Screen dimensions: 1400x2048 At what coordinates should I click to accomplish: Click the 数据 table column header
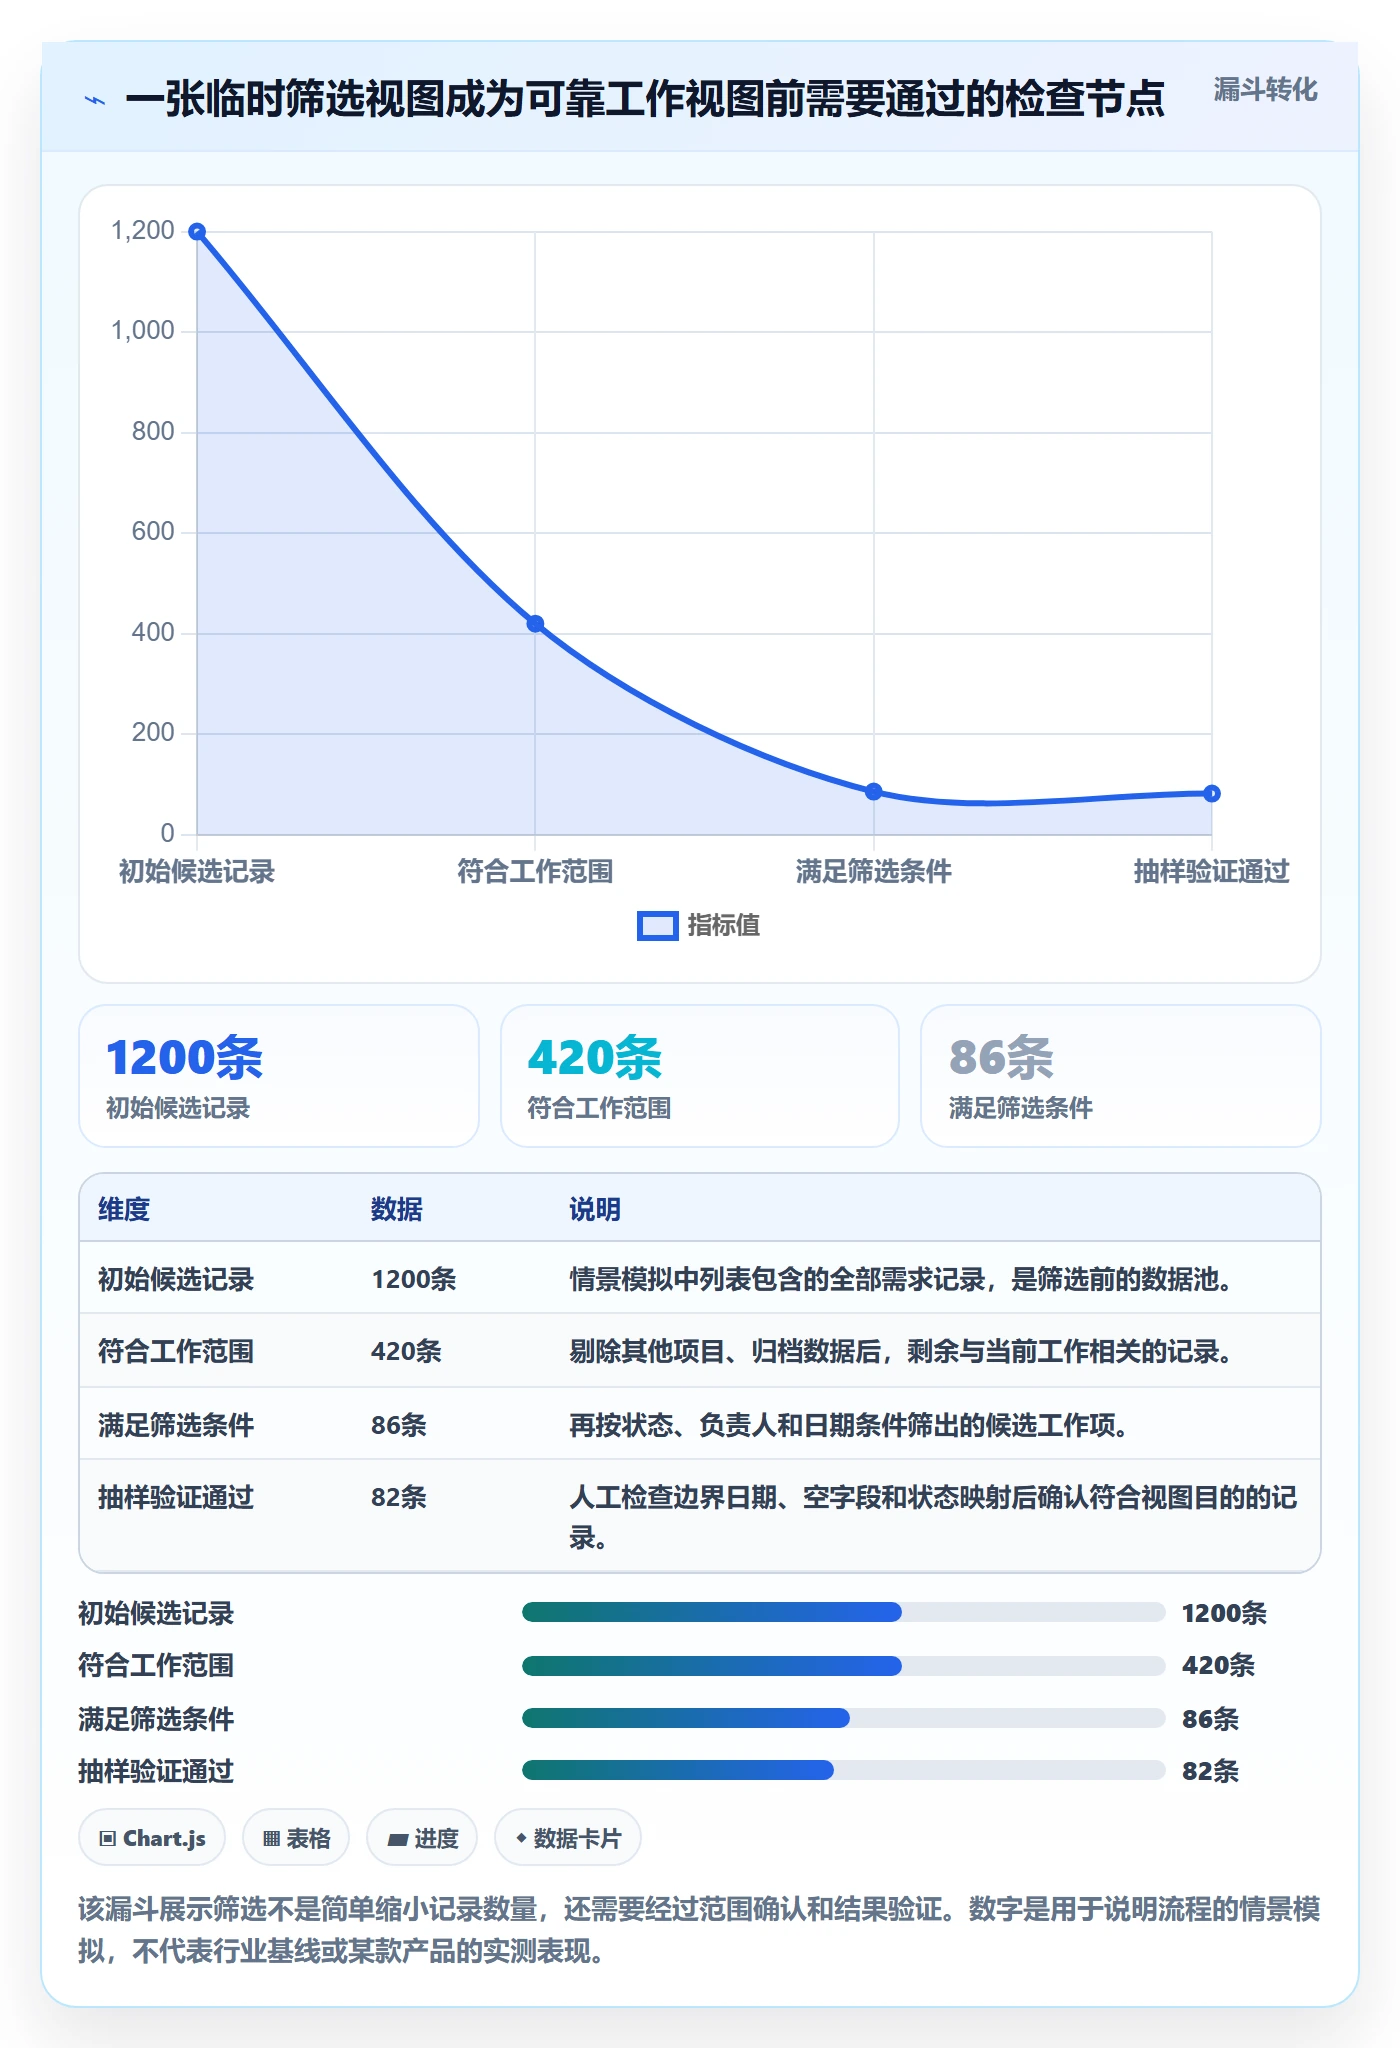click(397, 1210)
